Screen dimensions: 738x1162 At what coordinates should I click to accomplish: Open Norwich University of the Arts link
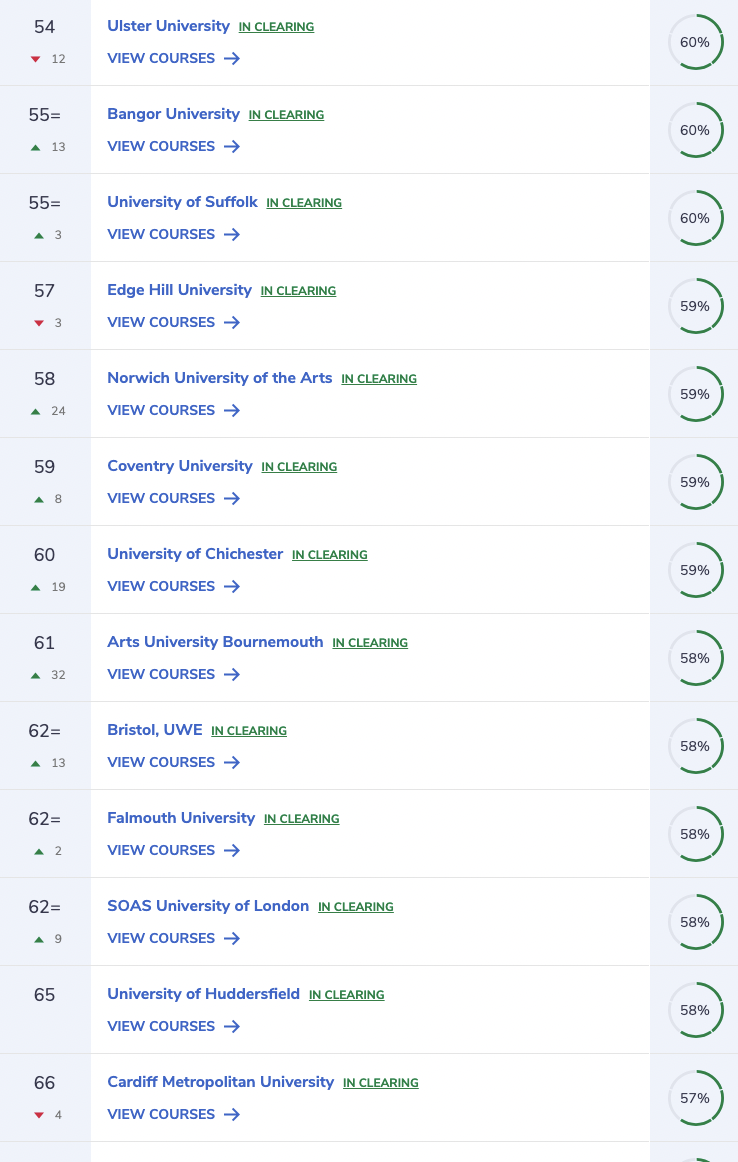pyautogui.click(x=219, y=378)
